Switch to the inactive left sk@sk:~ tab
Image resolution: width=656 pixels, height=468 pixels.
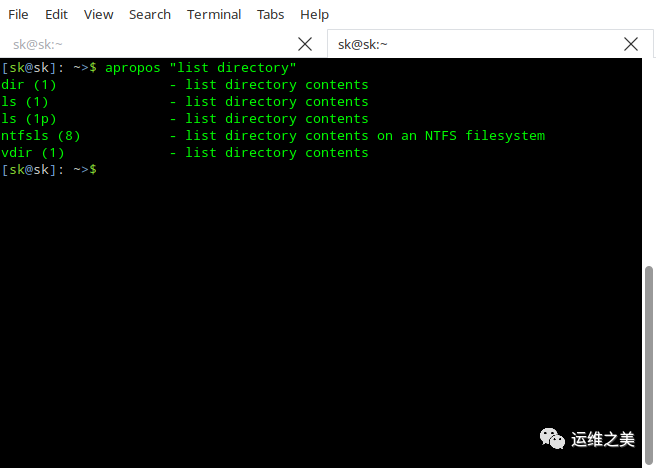150,44
